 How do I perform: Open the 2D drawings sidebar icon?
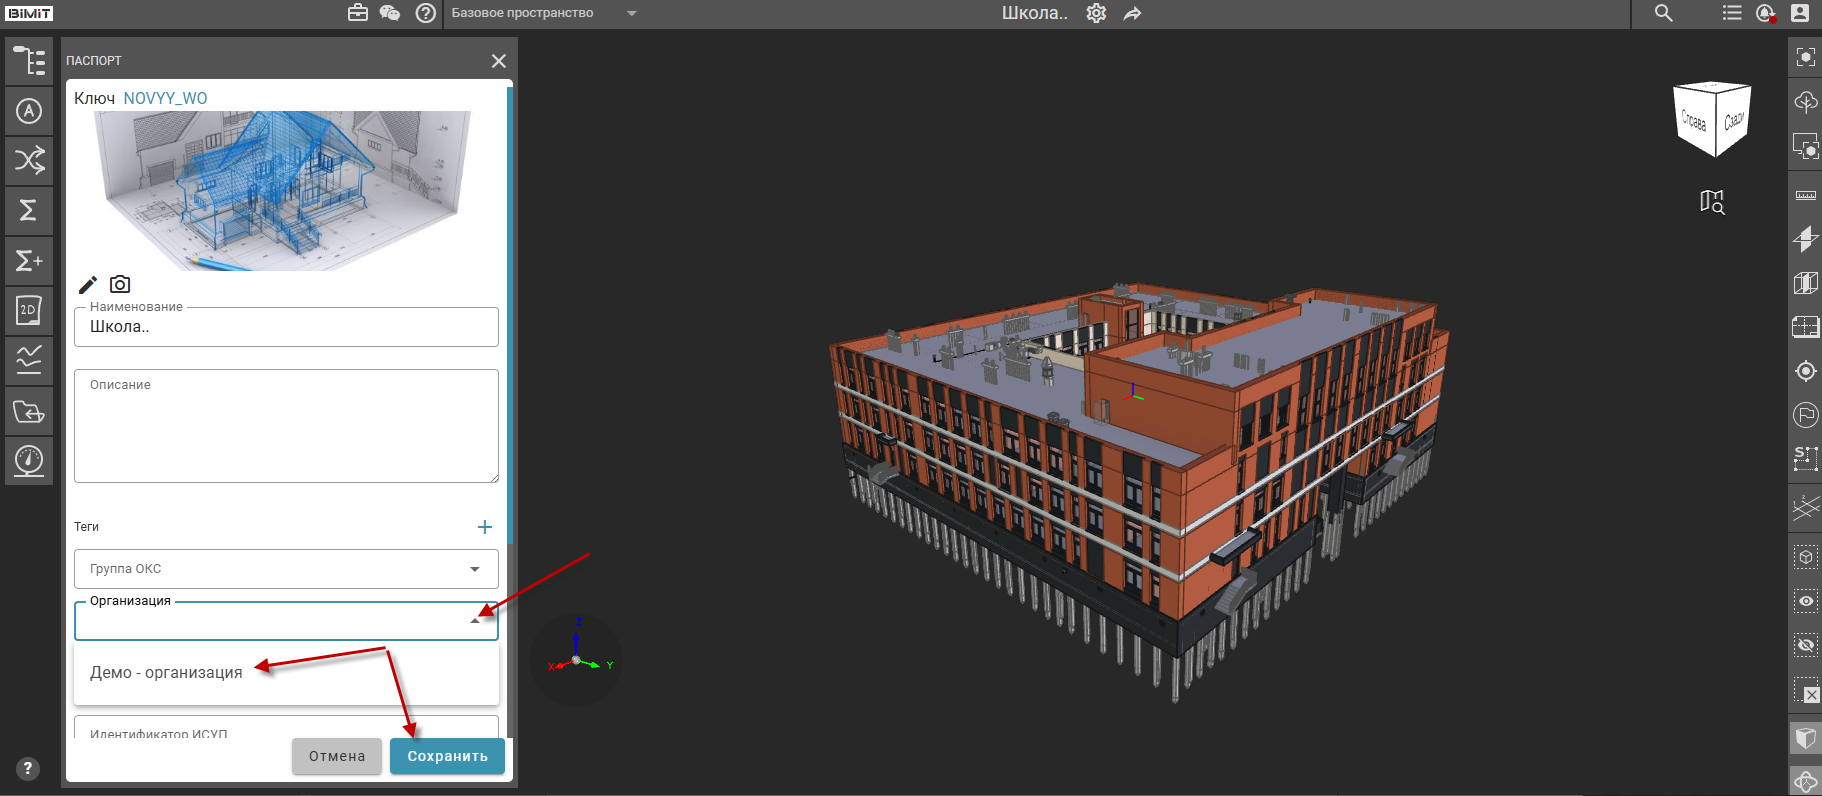point(29,310)
